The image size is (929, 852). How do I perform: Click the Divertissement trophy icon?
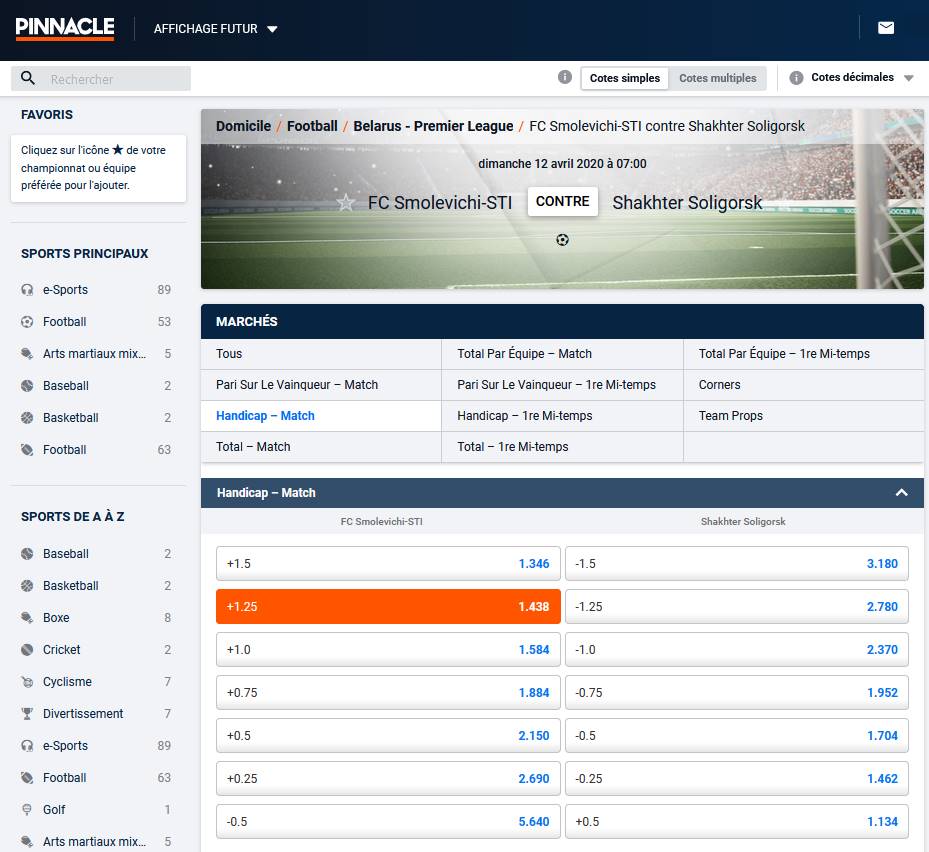27,714
